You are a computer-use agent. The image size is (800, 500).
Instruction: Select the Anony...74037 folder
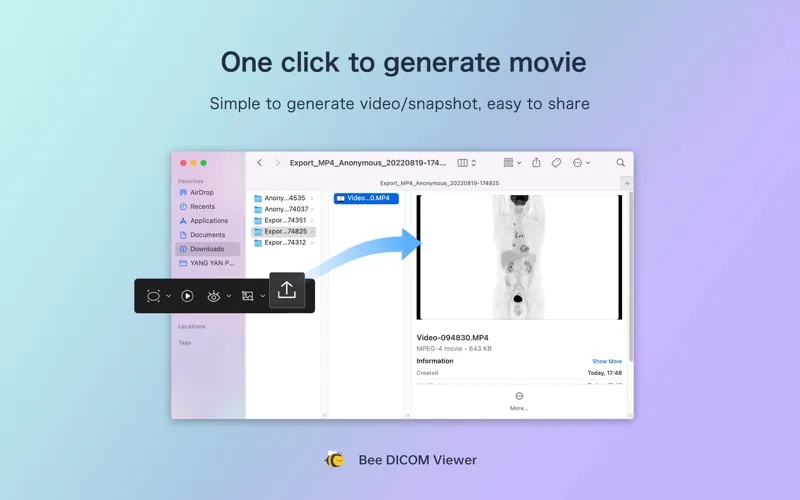[284, 209]
